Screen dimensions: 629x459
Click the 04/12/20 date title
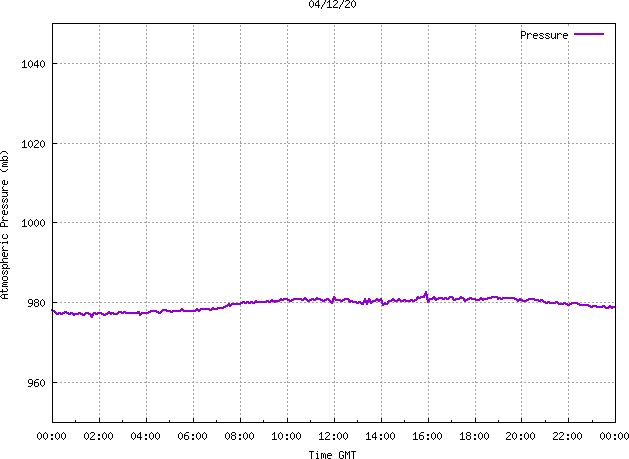tap(333, 4)
